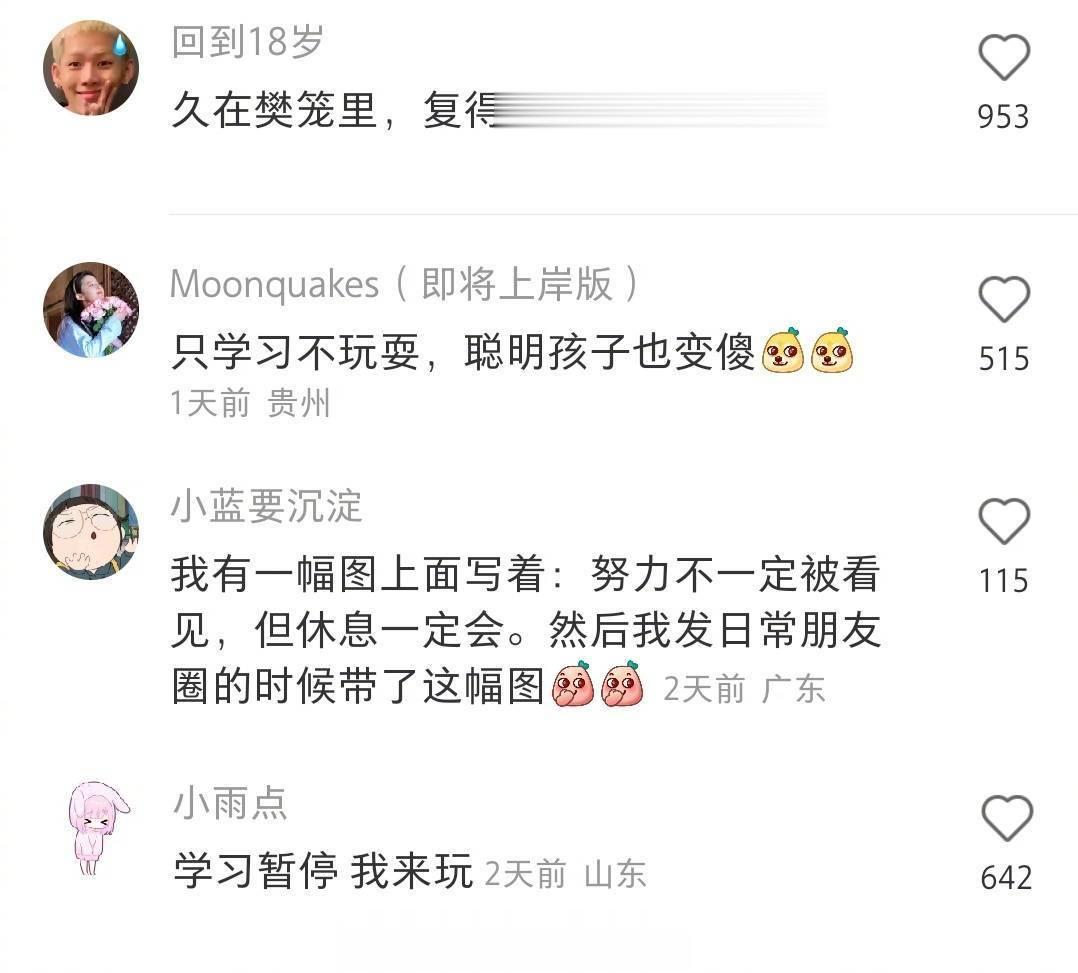Like 小雨点's comment with 642 likes

tap(1007, 818)
